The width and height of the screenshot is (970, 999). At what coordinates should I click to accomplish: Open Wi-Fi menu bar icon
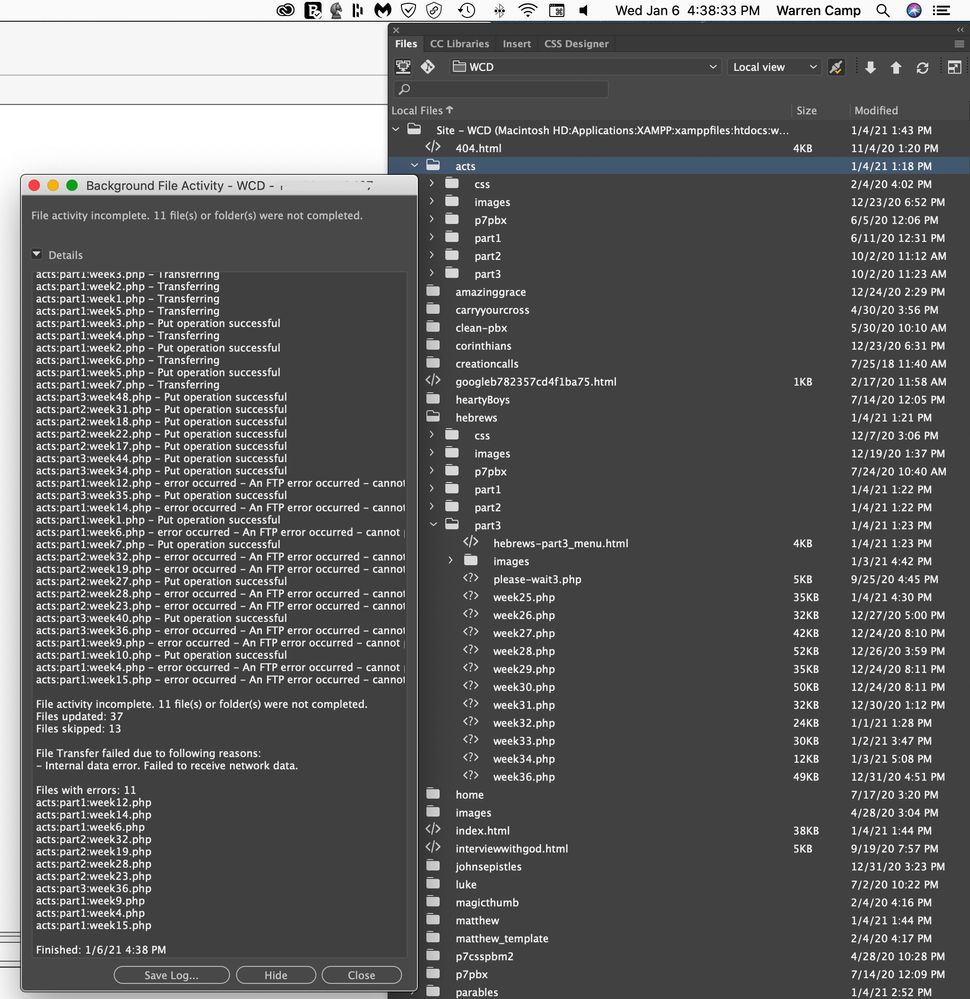528,10
